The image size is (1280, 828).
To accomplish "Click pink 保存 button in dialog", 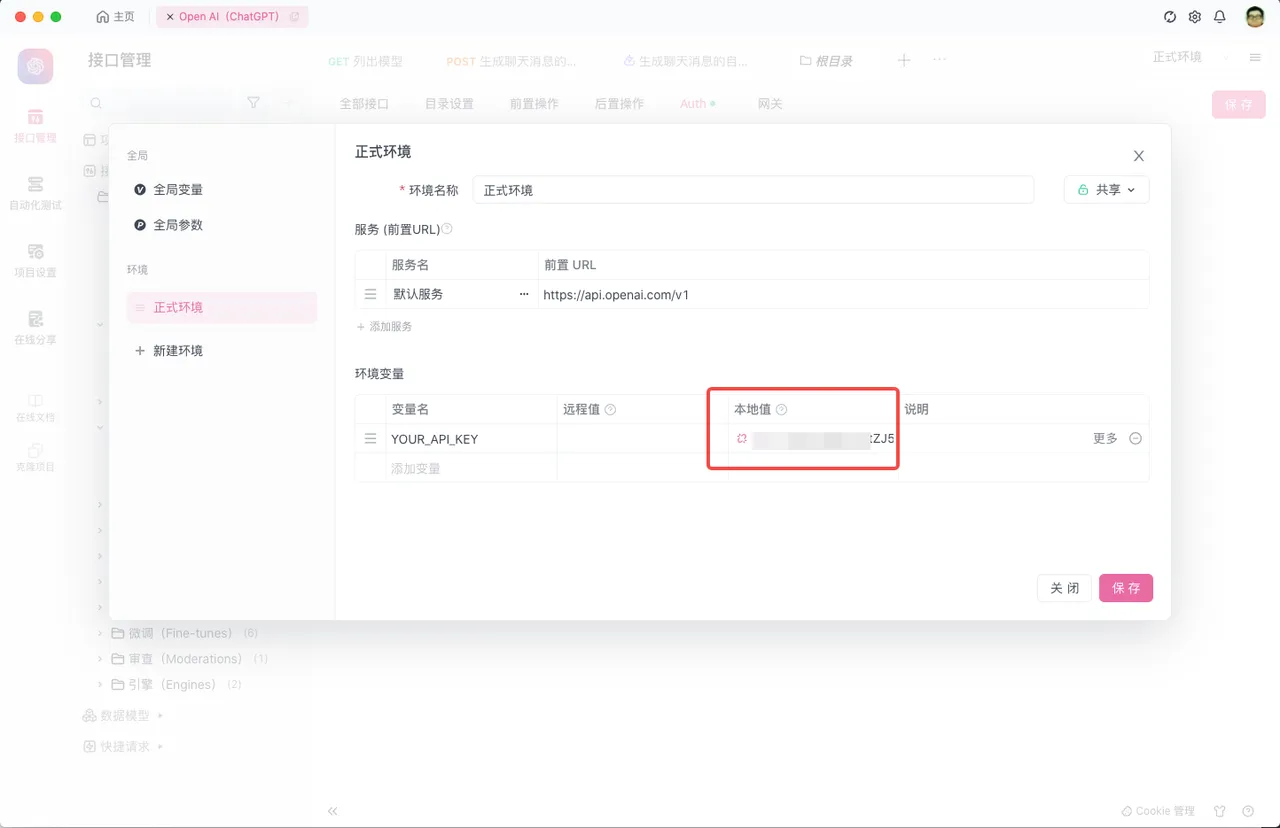I will pos(1126,588).
